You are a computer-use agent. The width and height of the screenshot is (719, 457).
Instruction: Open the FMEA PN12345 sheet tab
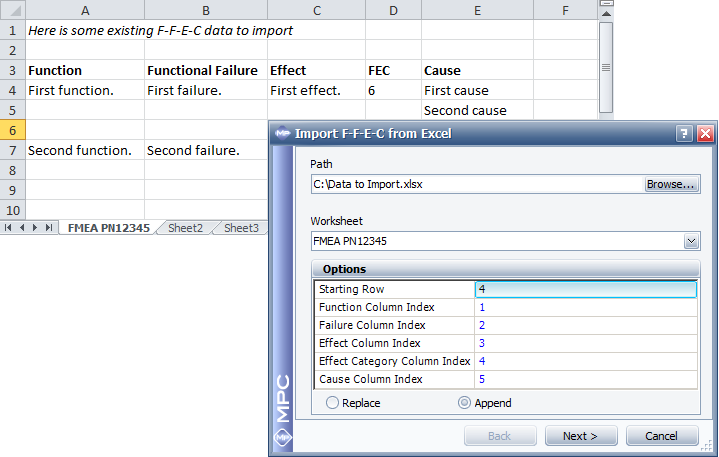click(x=108, y=228)
